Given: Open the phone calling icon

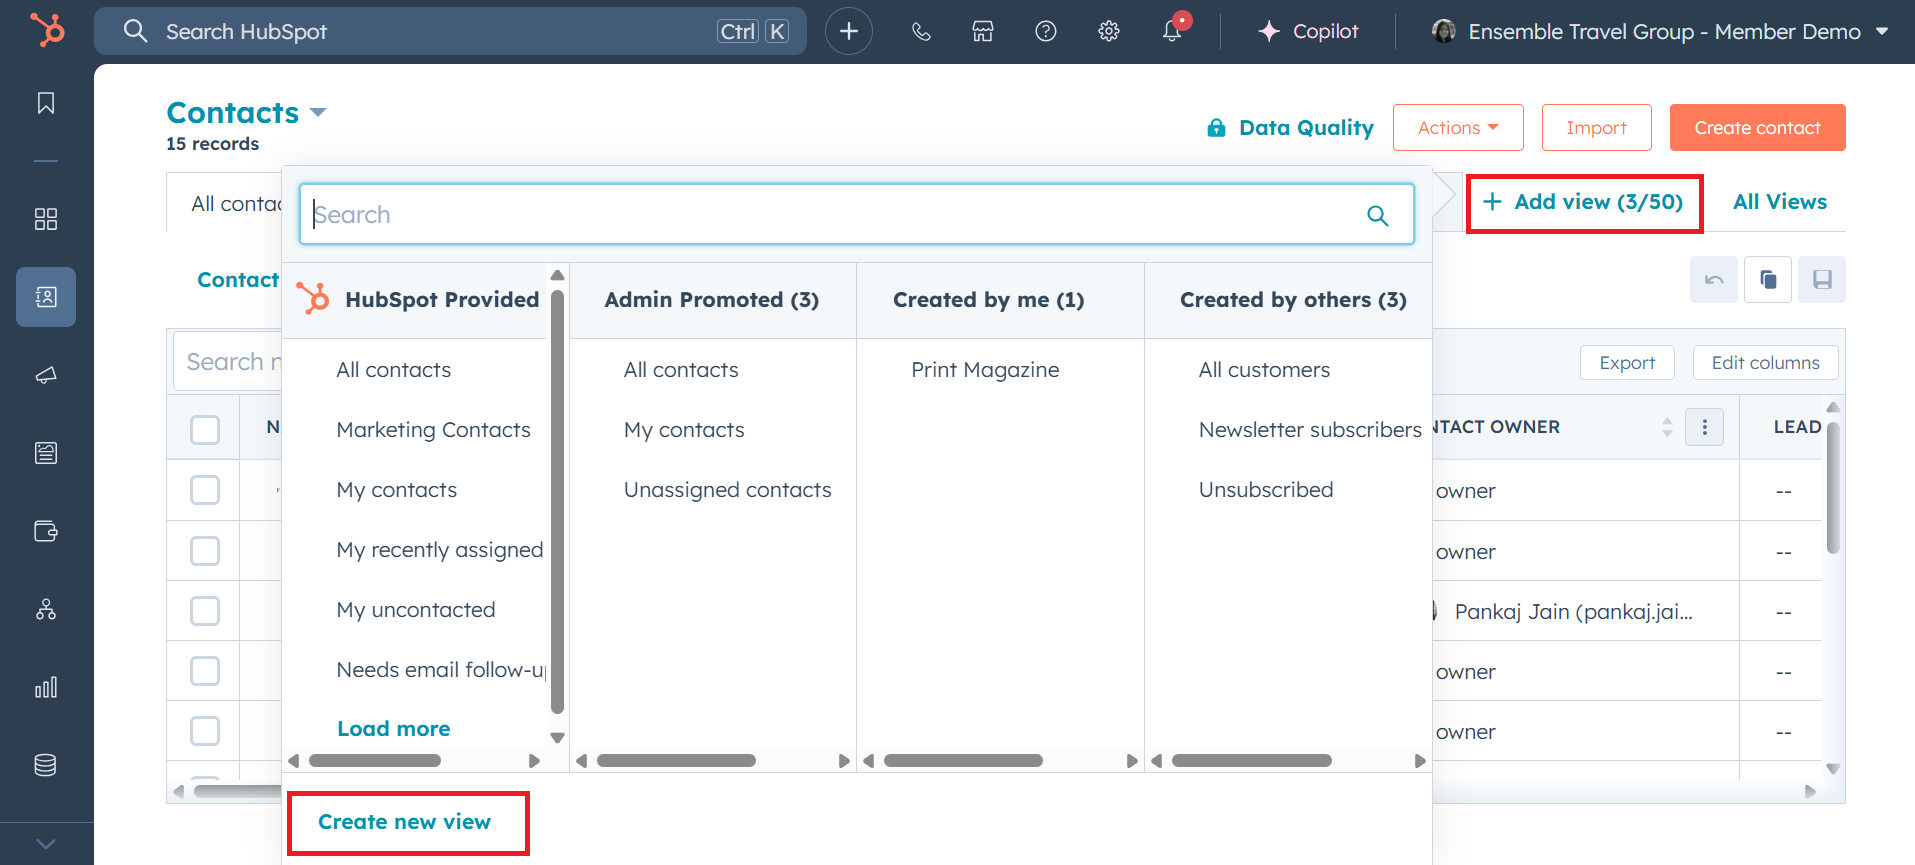Looking at the screenshot, I should (921, 31).
